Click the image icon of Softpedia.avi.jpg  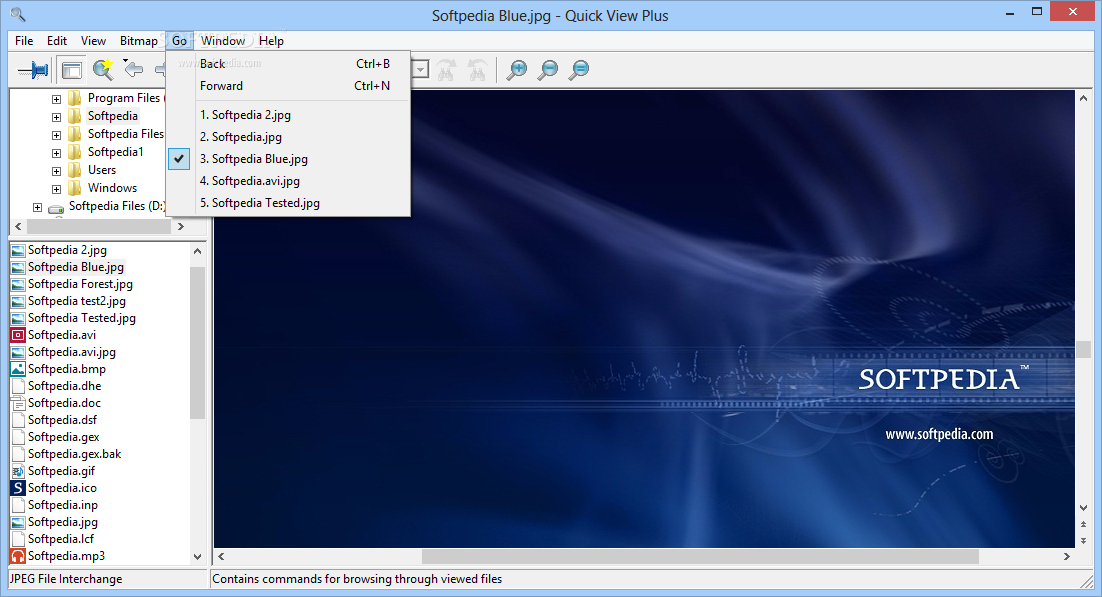click(18, 352)
